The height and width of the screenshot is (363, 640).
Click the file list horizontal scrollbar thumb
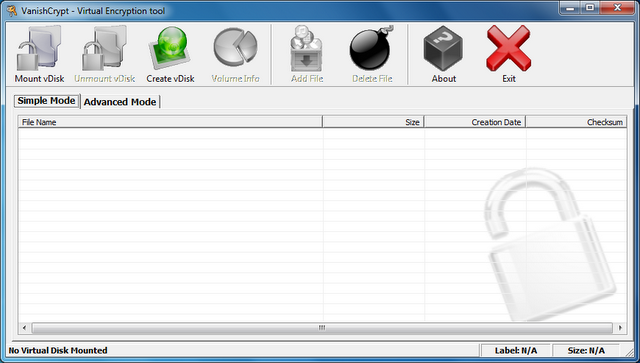[x=322, y=327]
